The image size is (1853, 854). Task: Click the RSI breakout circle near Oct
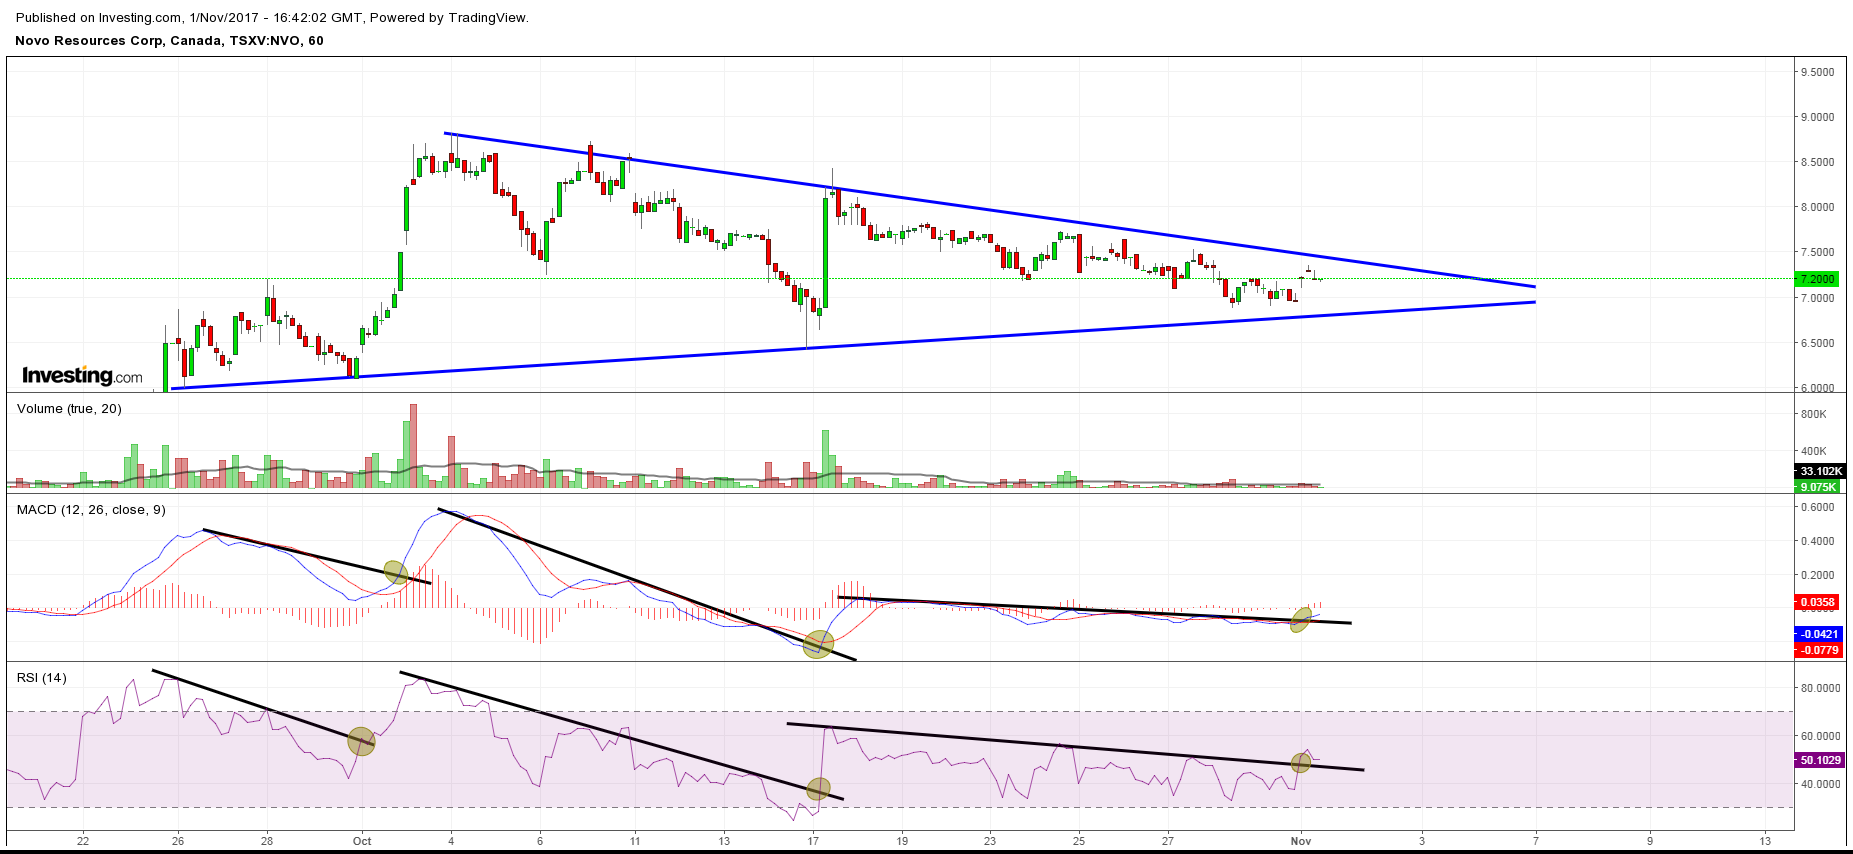[x=361, y=741]
